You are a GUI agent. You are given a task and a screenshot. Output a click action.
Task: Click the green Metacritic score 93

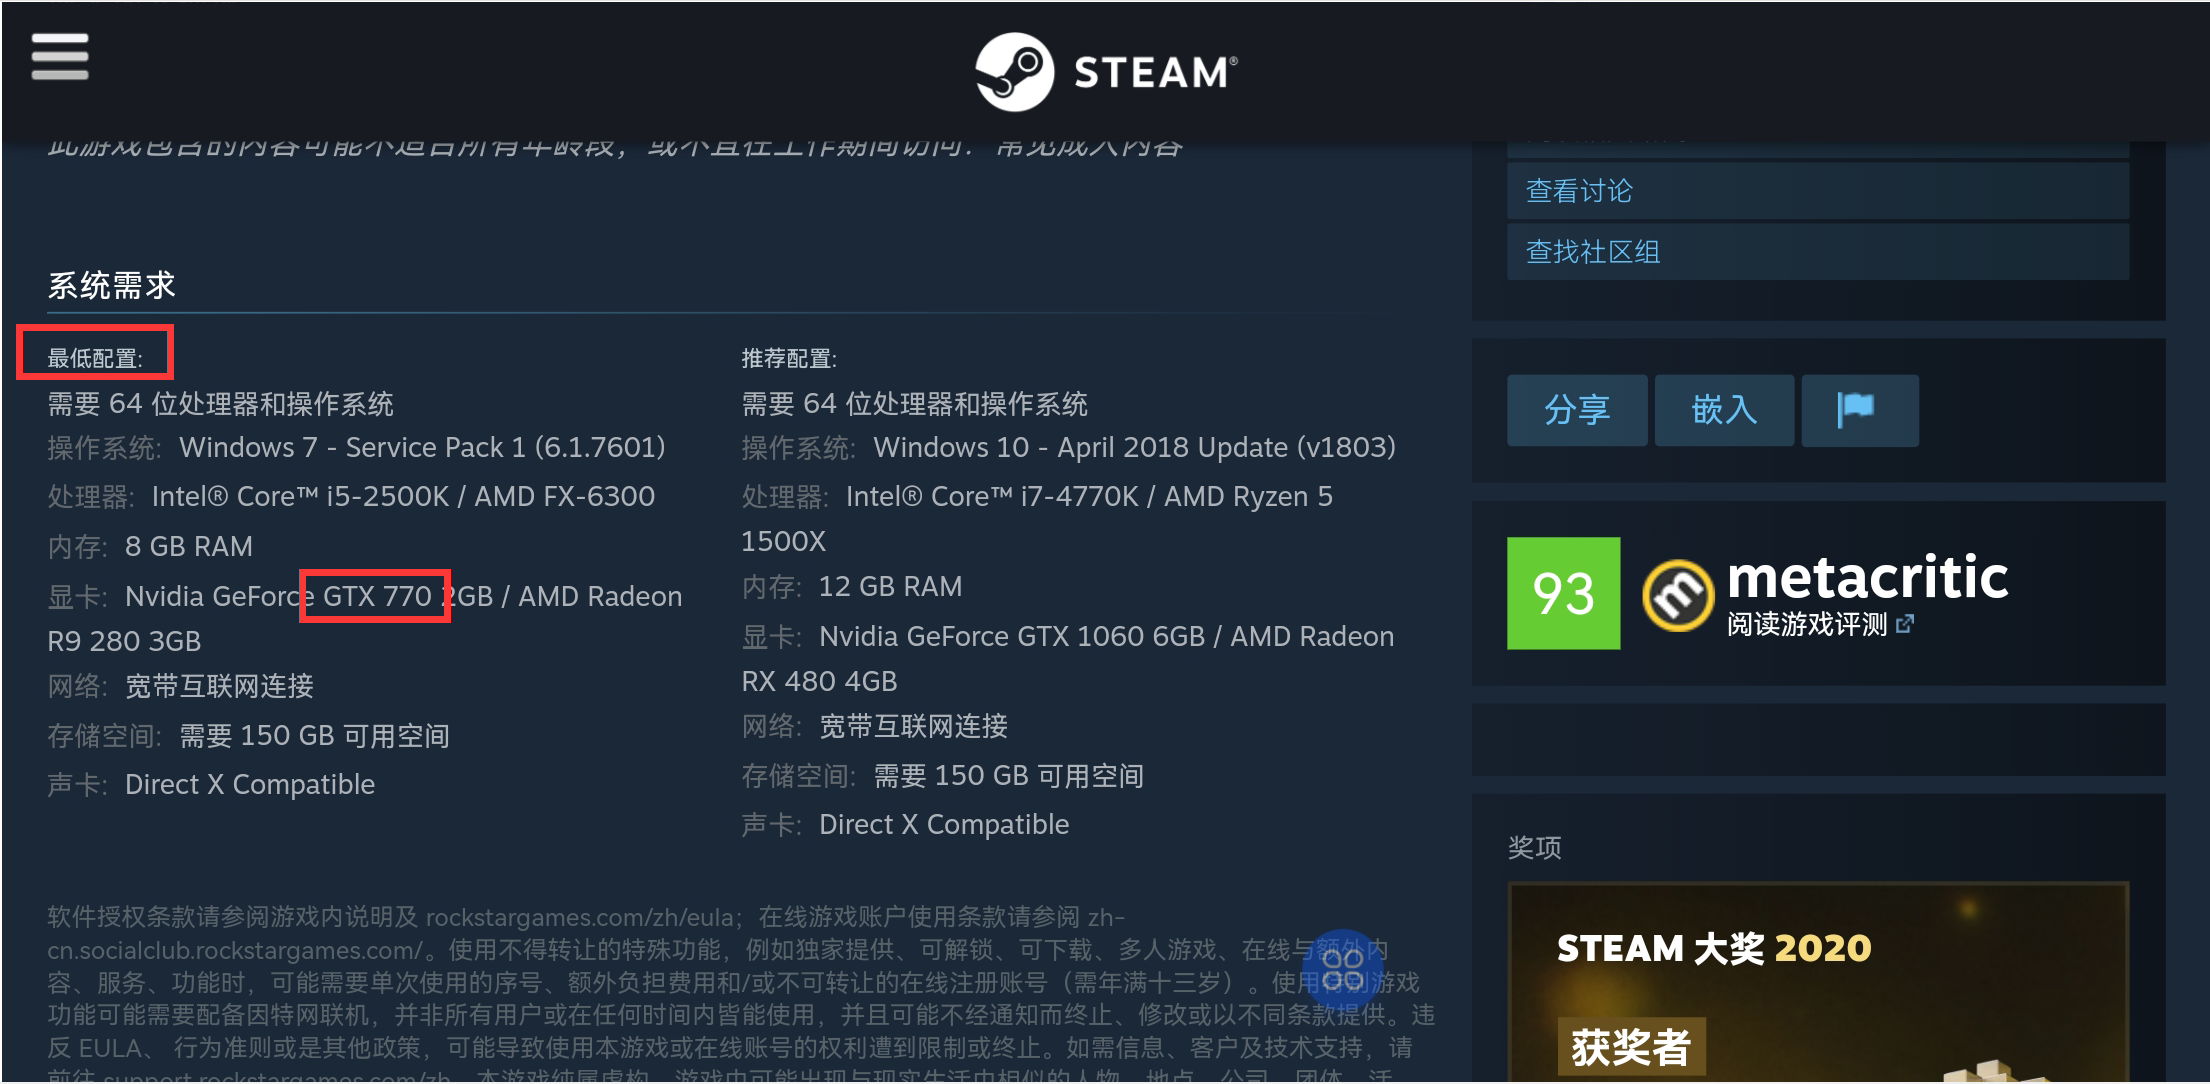point(1563,594)
